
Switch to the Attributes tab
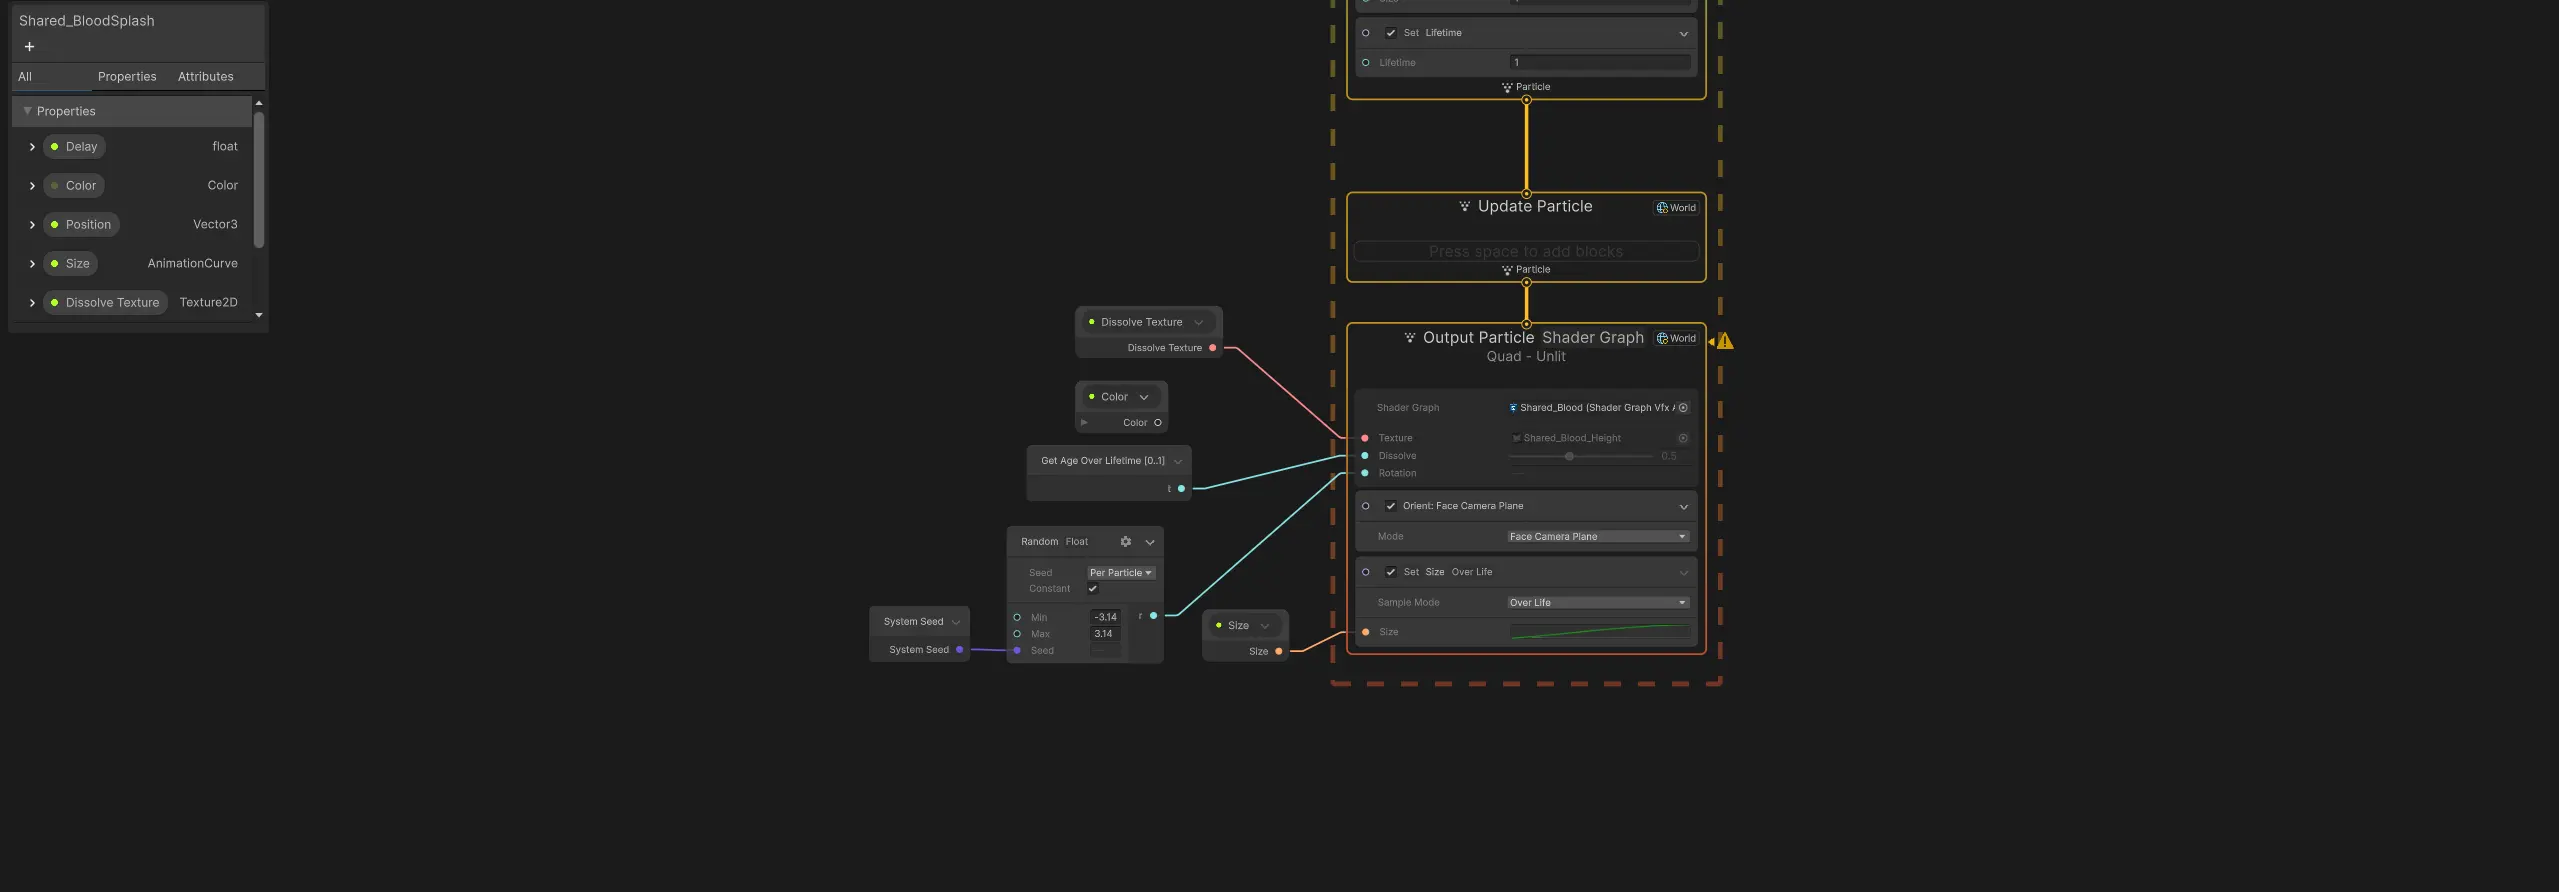(205, 77)
